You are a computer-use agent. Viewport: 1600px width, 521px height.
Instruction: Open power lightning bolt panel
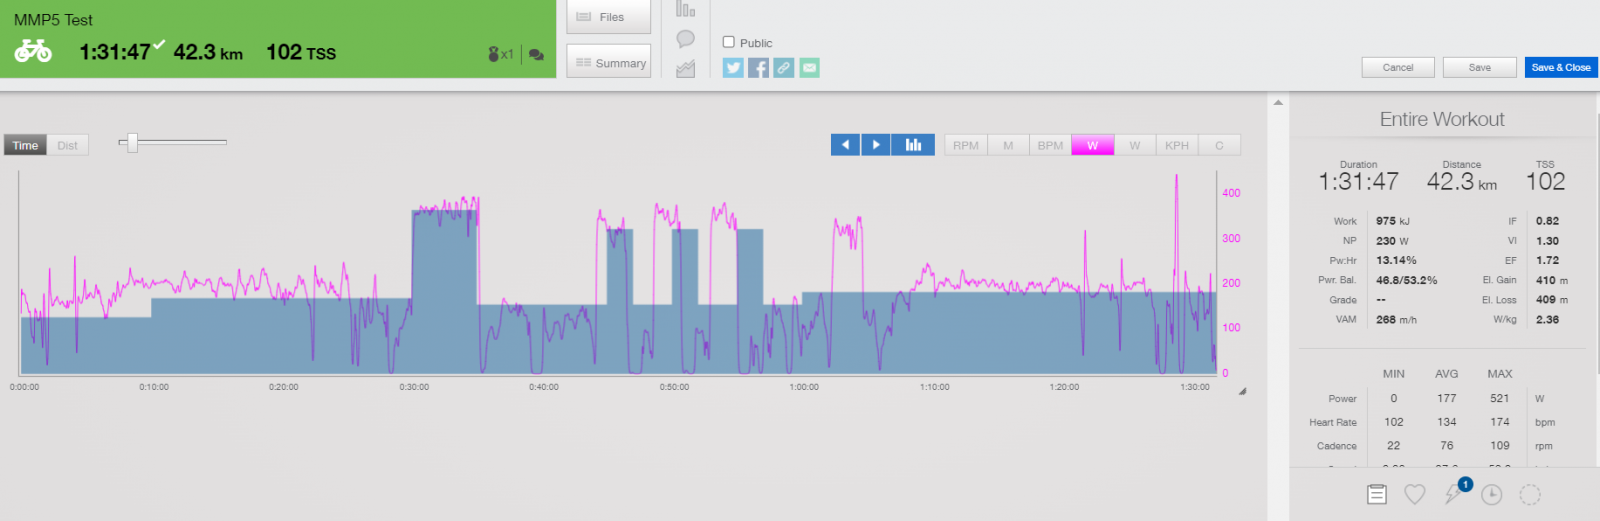(1453, 494)
